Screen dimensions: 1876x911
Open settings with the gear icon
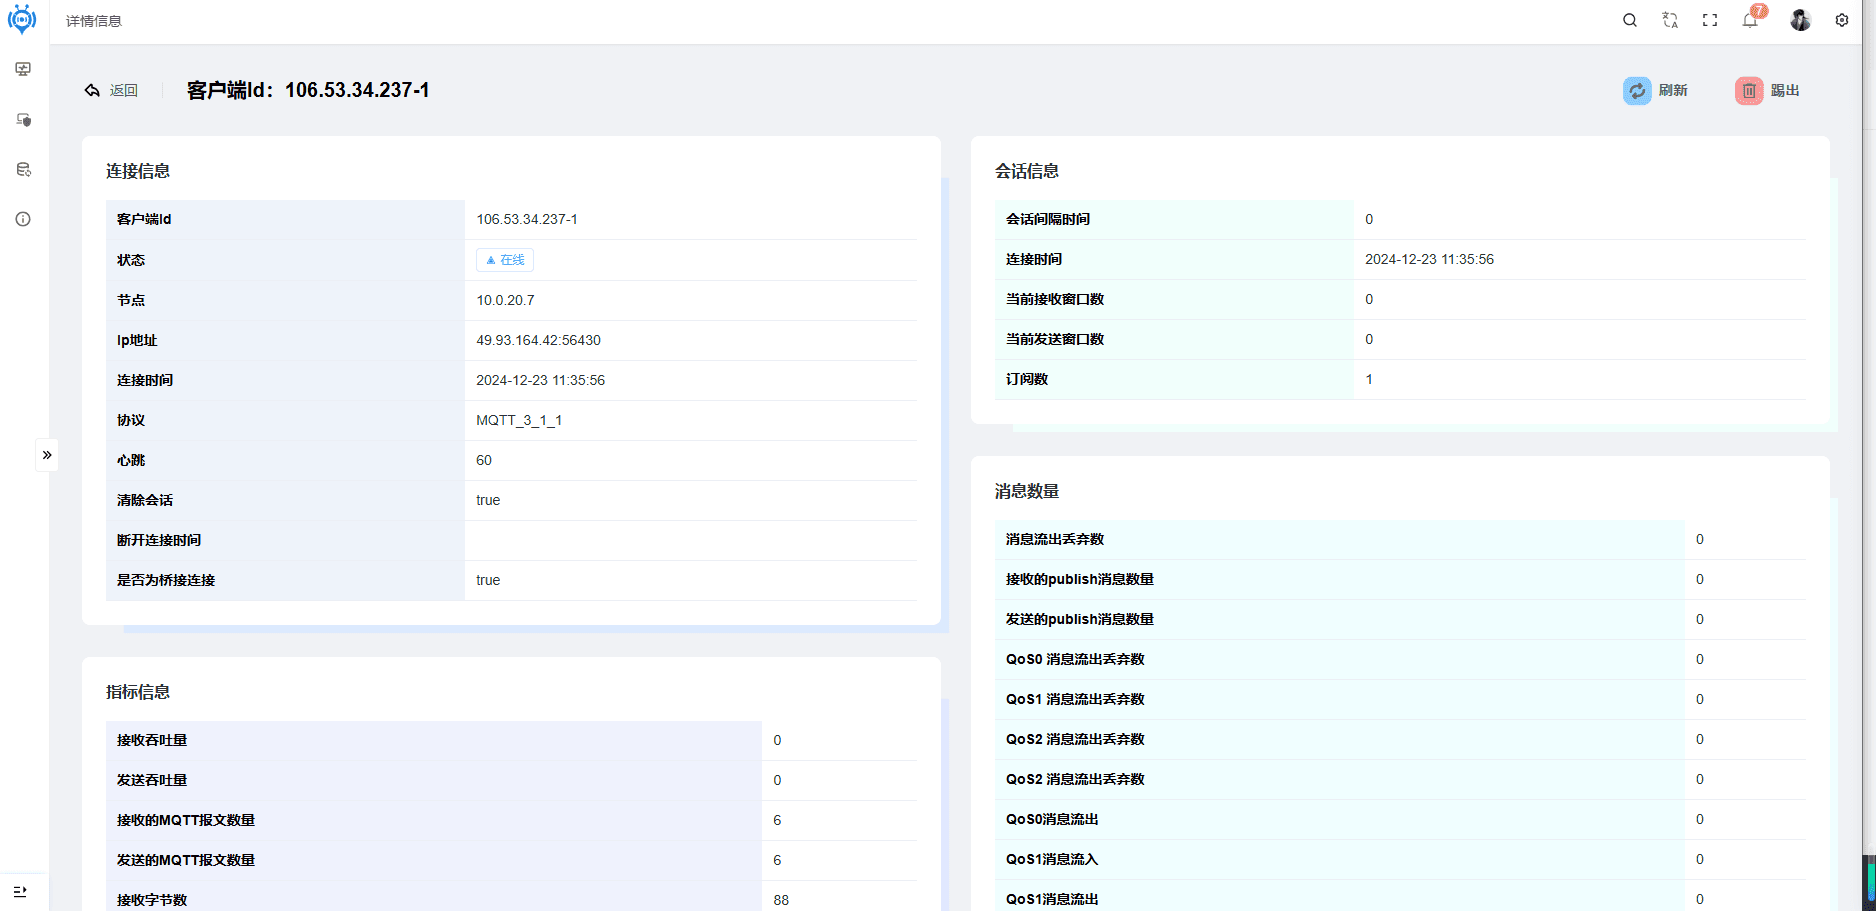[x=1842, y=20]
